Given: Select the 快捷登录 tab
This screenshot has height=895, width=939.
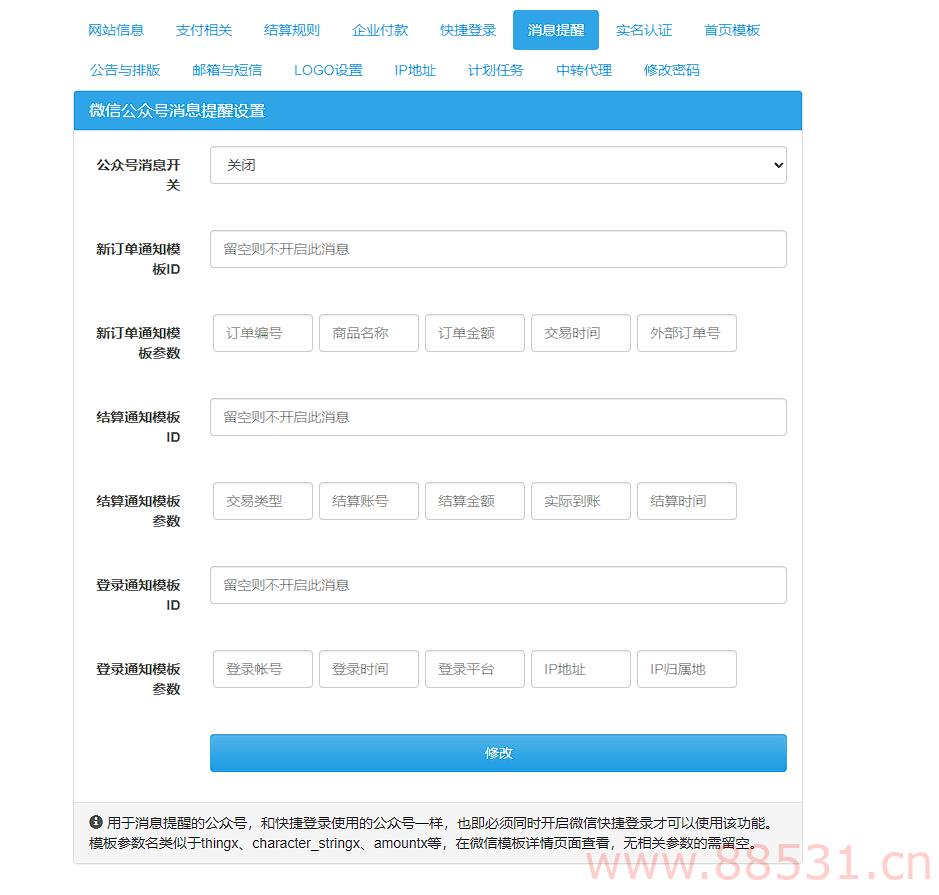Looking at the screenshot, I should click(468, 30).
